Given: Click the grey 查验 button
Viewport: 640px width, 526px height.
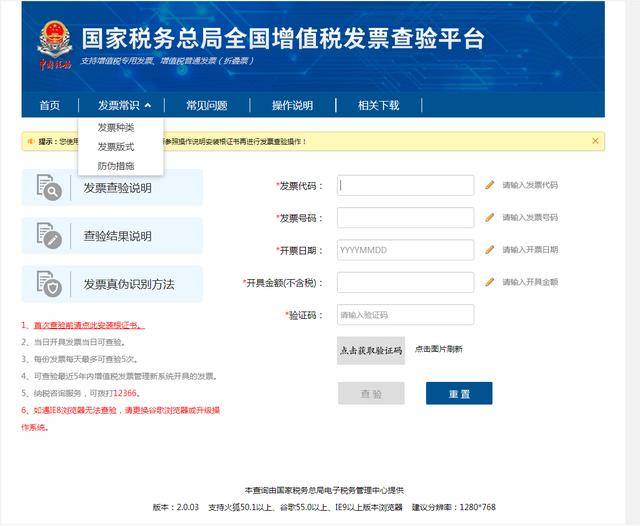Looking at the screenshot, I should [x=371, y=393].
